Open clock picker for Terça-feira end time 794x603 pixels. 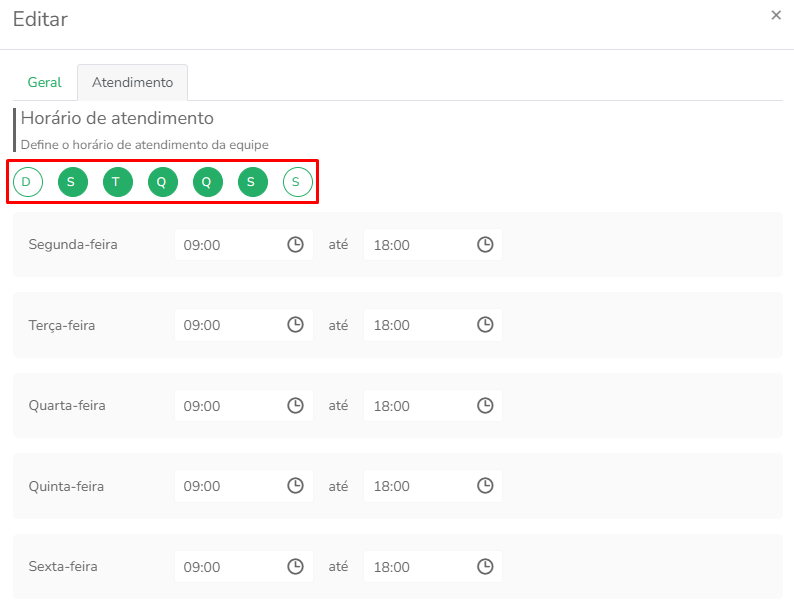[x=485, y=325]
